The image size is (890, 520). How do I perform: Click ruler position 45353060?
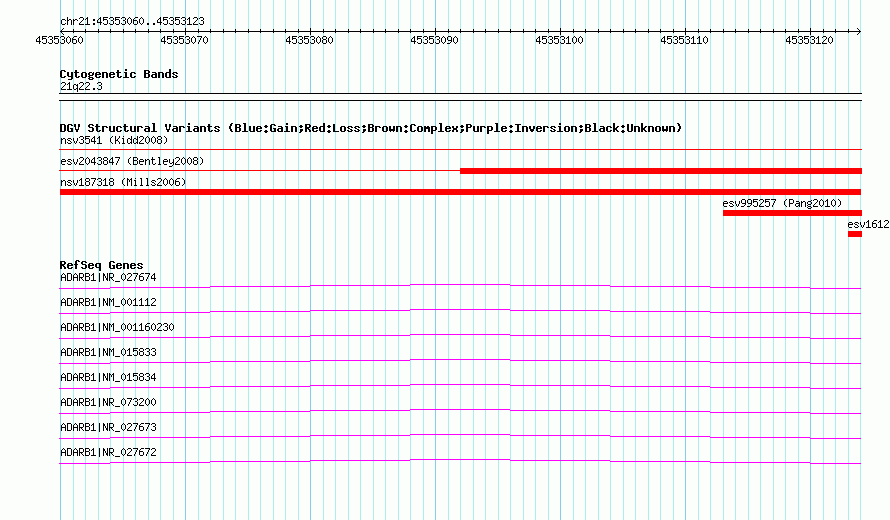(x=60, y=40)
